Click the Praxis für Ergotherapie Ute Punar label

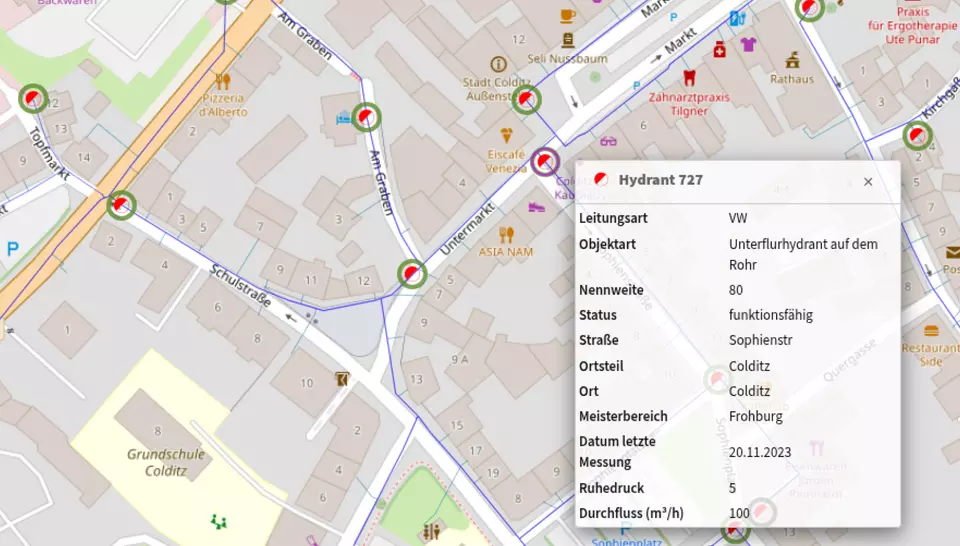[x=912, y=25]
